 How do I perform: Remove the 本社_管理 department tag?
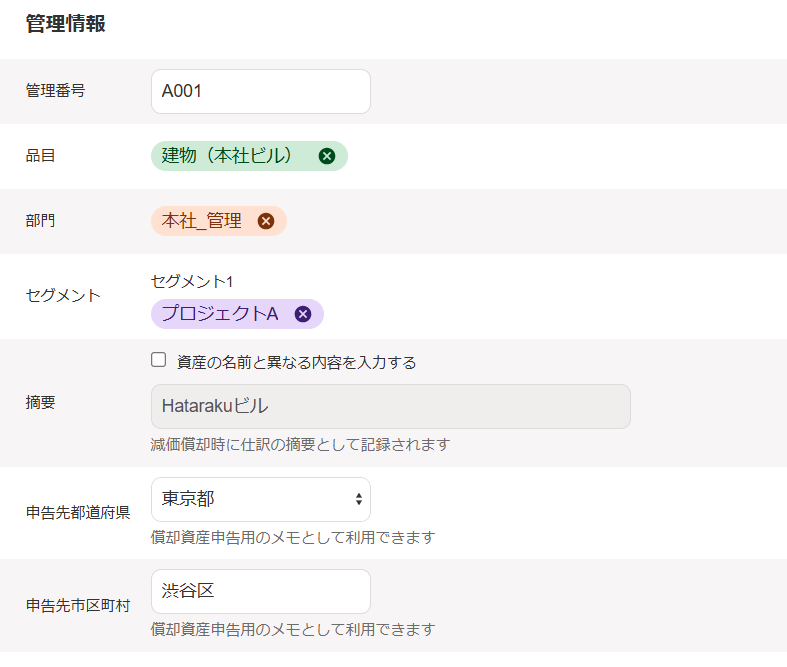coord(265,221)
